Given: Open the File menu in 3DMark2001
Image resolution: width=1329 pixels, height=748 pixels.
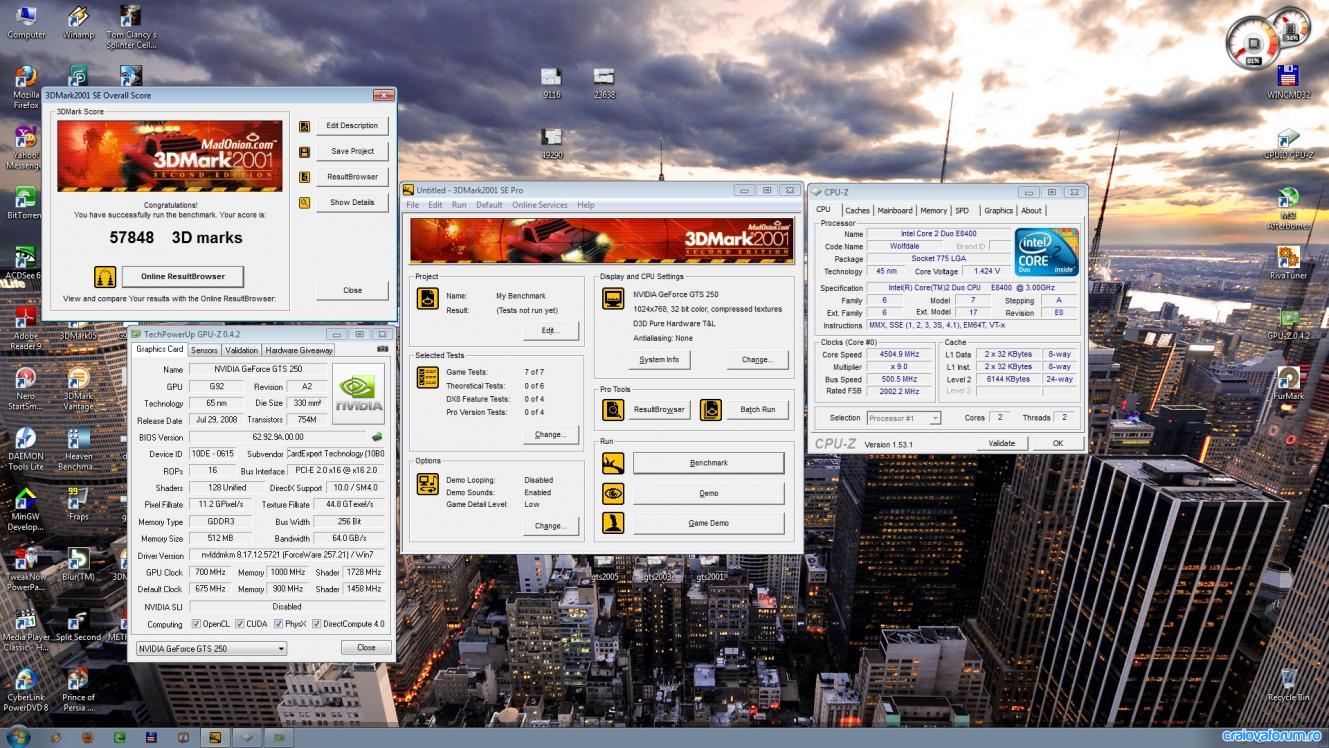Looking at the screenshot, I should [412, 205].
